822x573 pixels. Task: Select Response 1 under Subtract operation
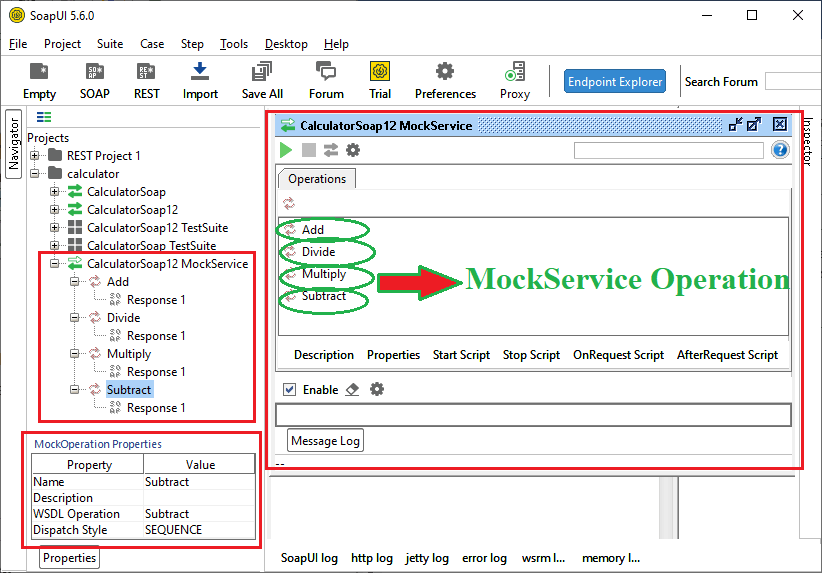156,408
